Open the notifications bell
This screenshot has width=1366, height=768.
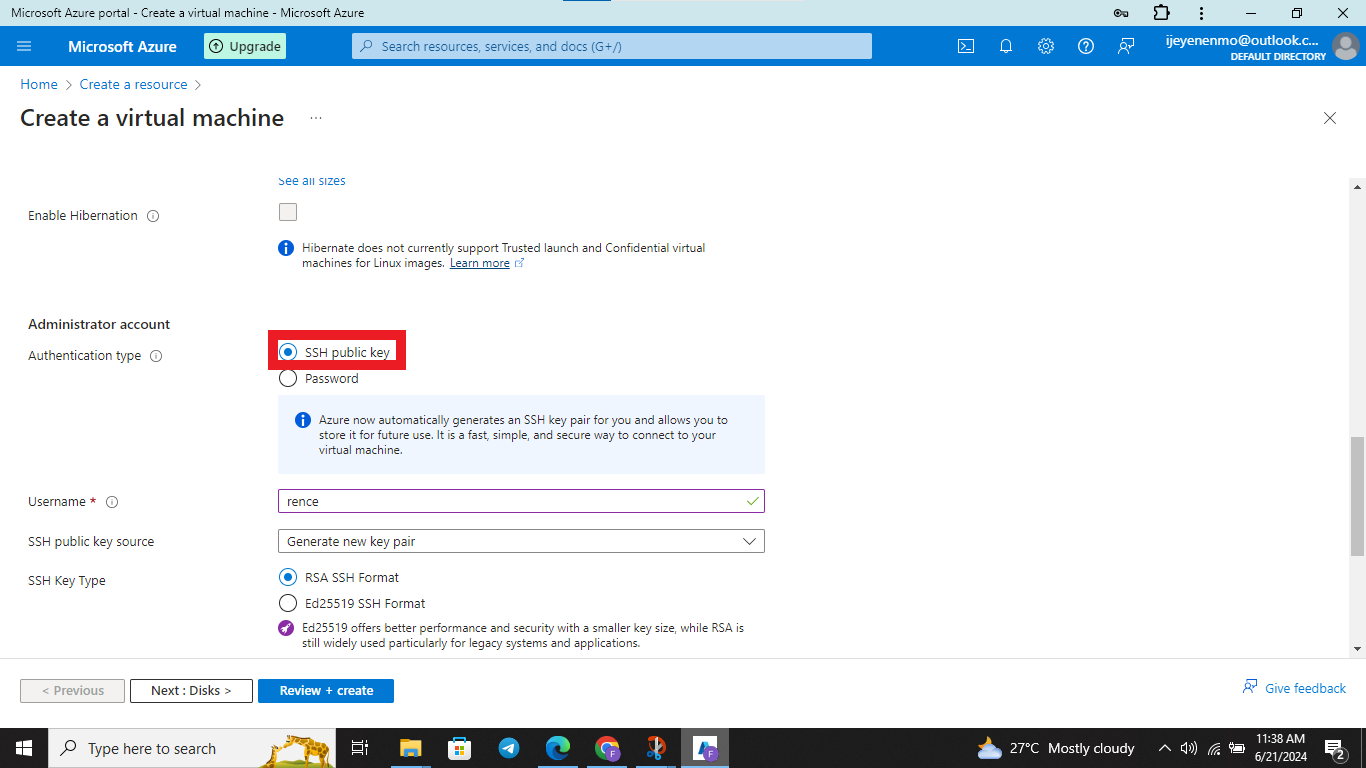click(1006, 46)
